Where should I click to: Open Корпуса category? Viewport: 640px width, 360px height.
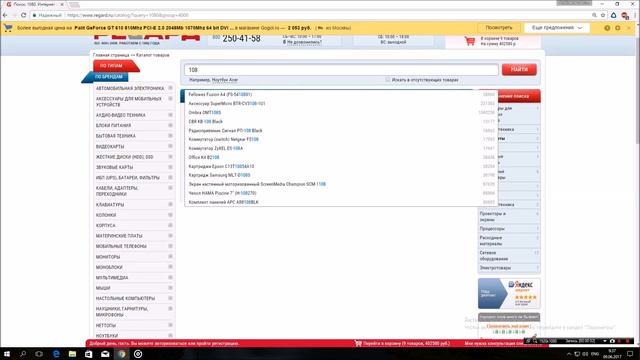click(x=106, y=225)
